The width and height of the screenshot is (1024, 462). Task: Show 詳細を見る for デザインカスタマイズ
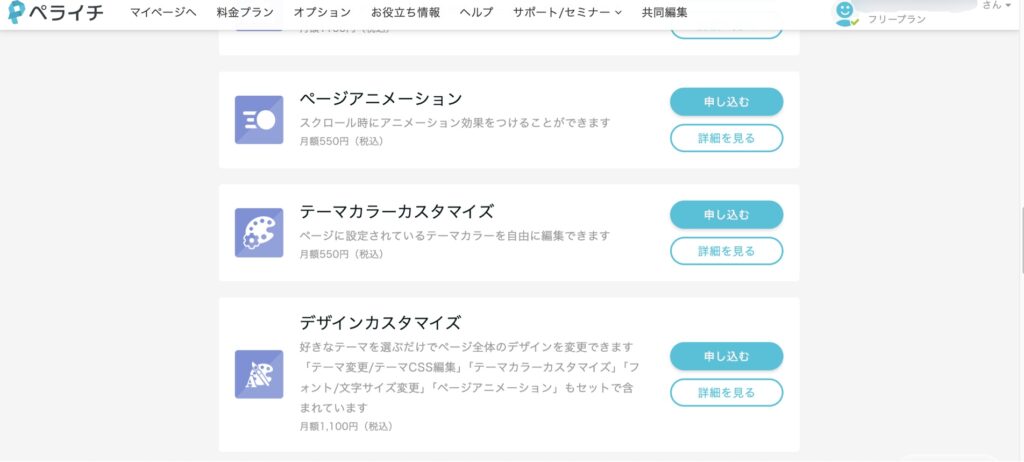(726, 393)
